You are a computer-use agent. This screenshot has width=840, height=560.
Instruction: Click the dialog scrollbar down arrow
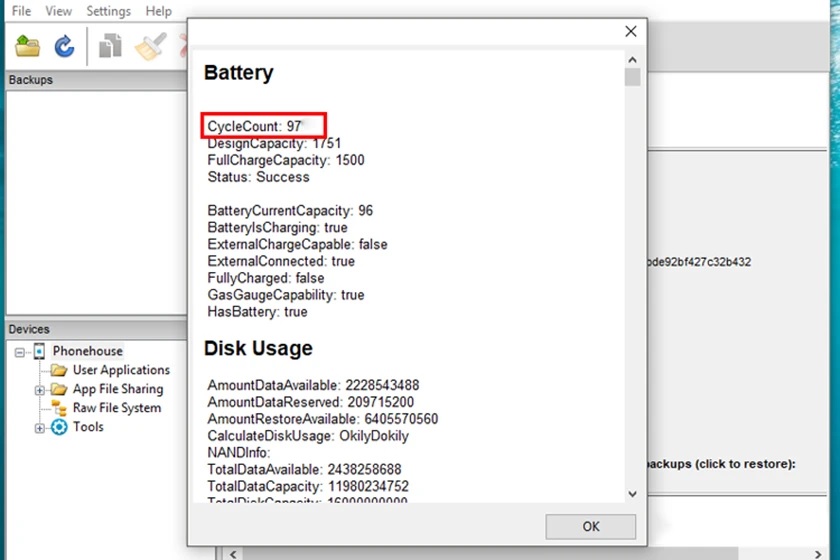632,493
